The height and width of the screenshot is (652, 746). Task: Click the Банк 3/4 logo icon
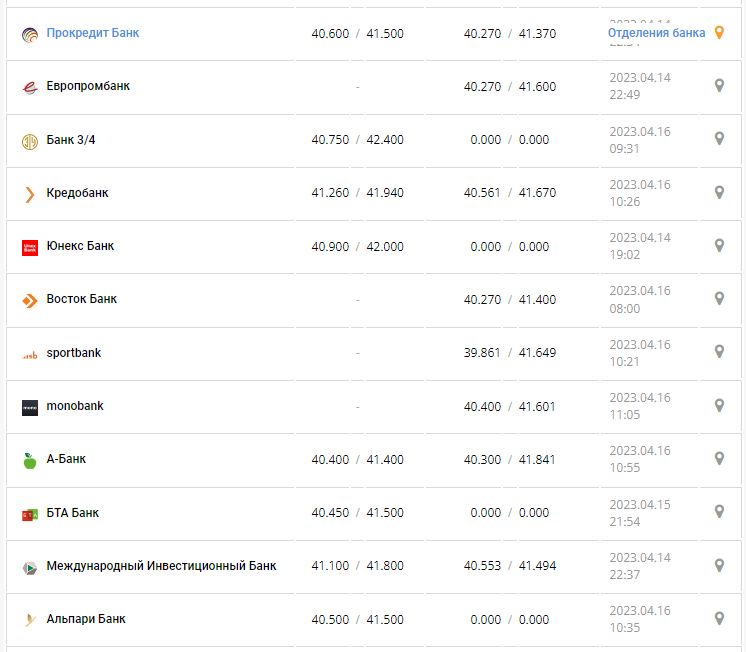(x=29, y=140)
